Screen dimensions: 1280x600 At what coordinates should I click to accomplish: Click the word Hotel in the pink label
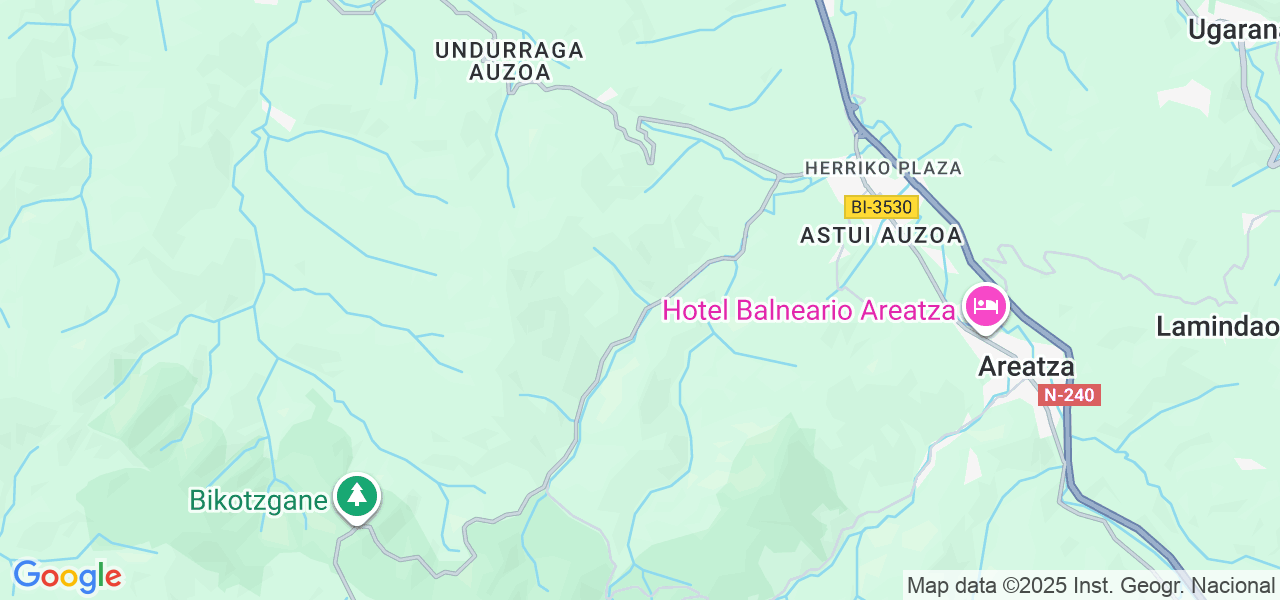click(x=696, y=310)
